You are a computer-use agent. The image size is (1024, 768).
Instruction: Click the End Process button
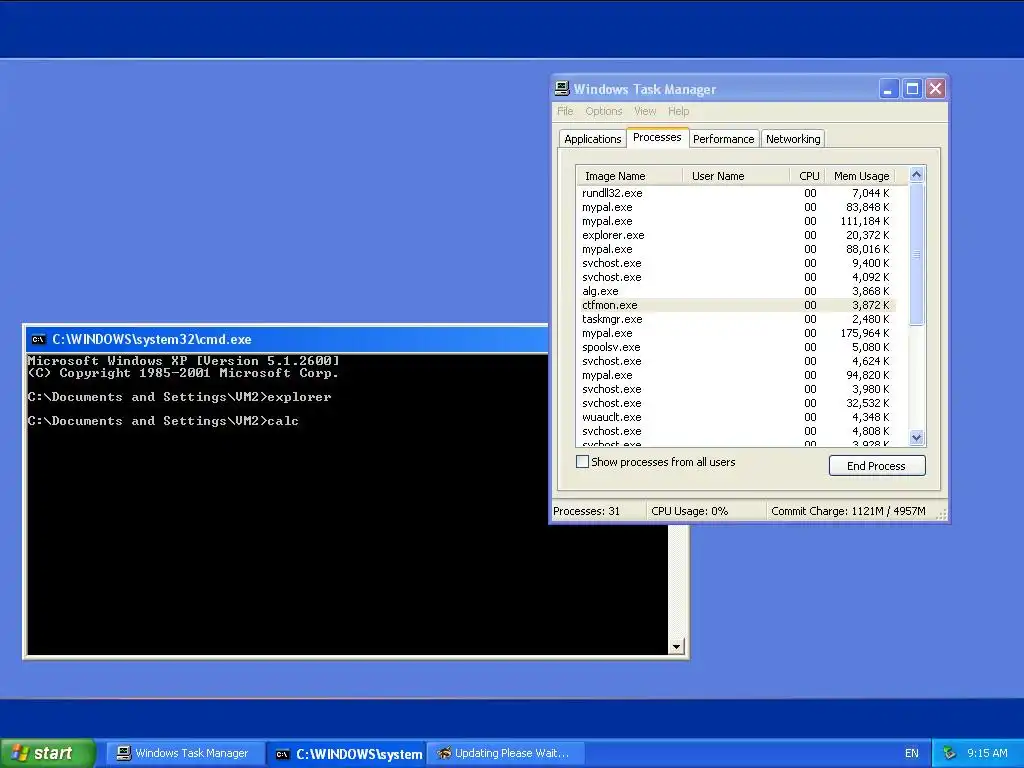click(x=876, y=466)
